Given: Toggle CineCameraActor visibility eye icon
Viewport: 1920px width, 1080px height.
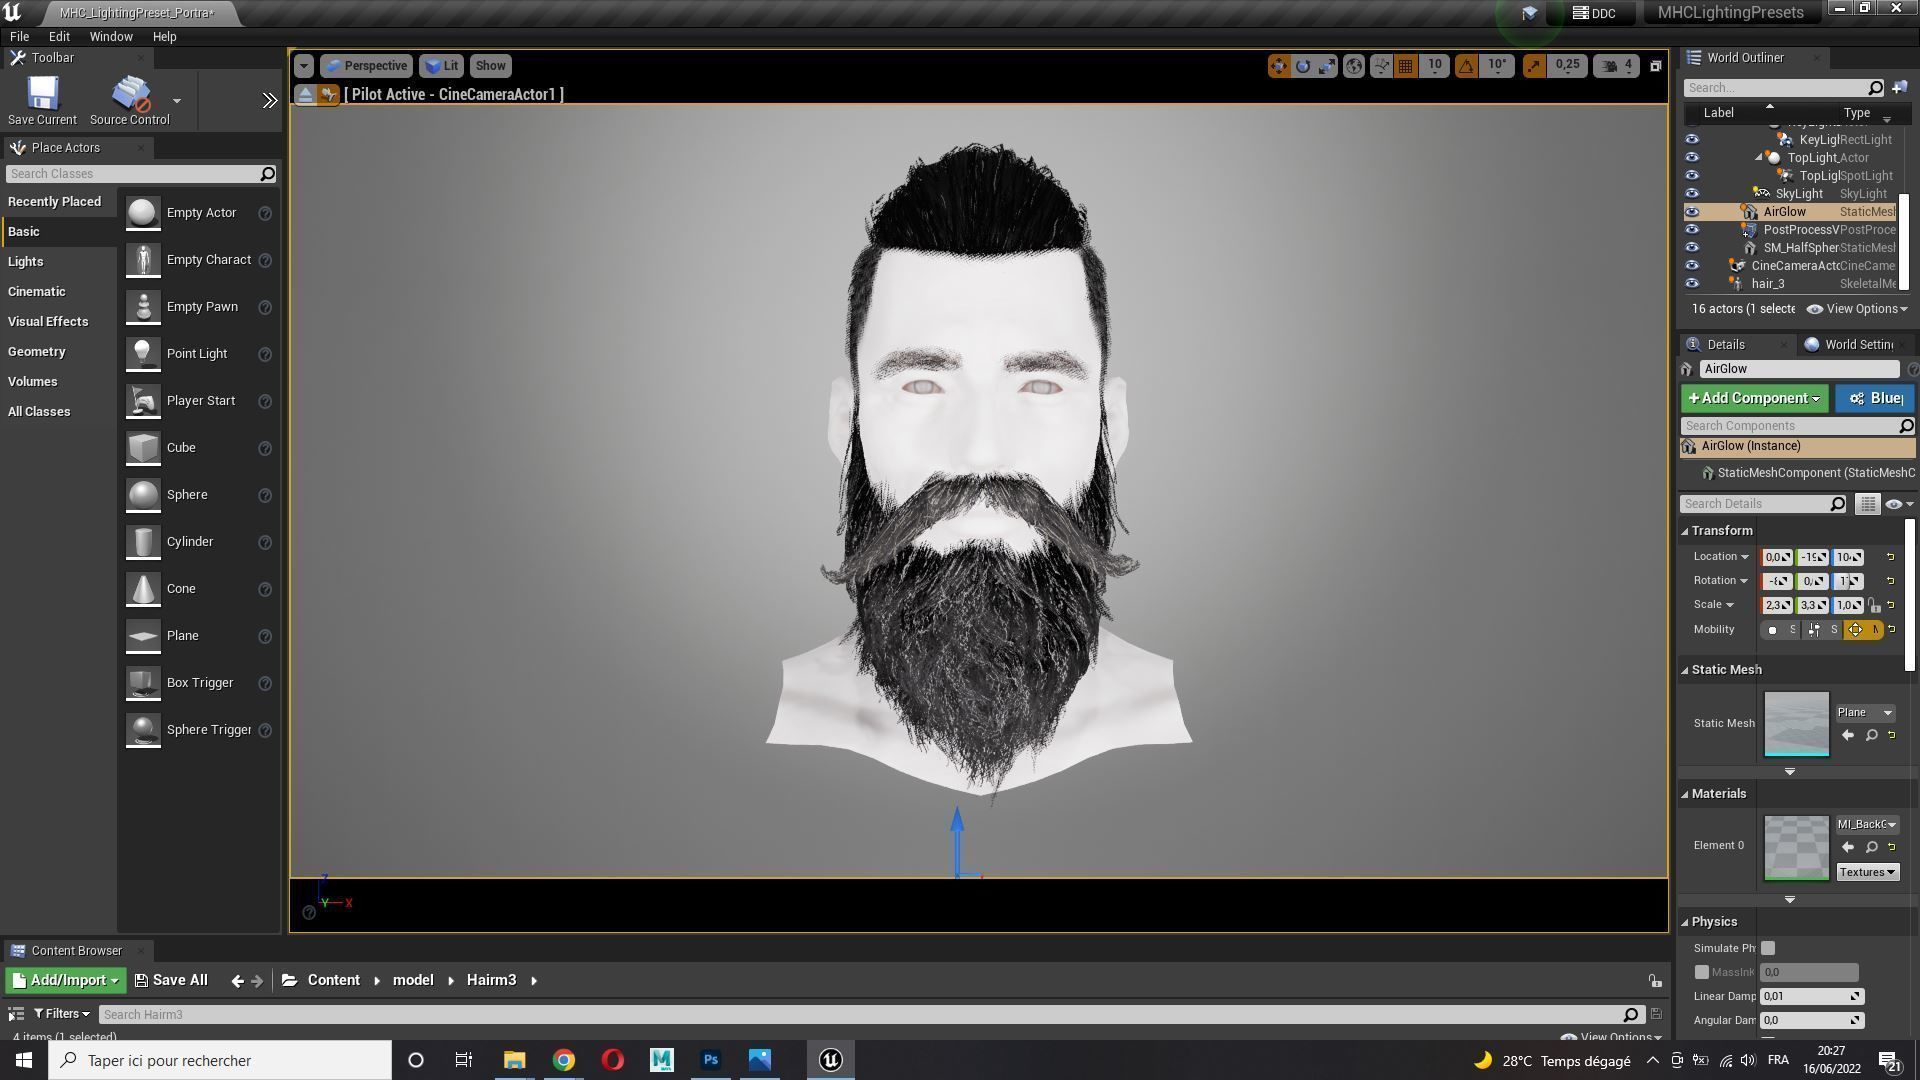Looking at the screenshot, I should click(1692, 266).
